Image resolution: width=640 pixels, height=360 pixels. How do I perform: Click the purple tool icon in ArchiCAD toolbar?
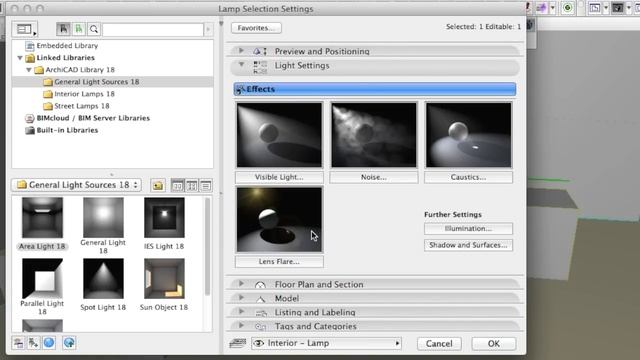(542, 8)
